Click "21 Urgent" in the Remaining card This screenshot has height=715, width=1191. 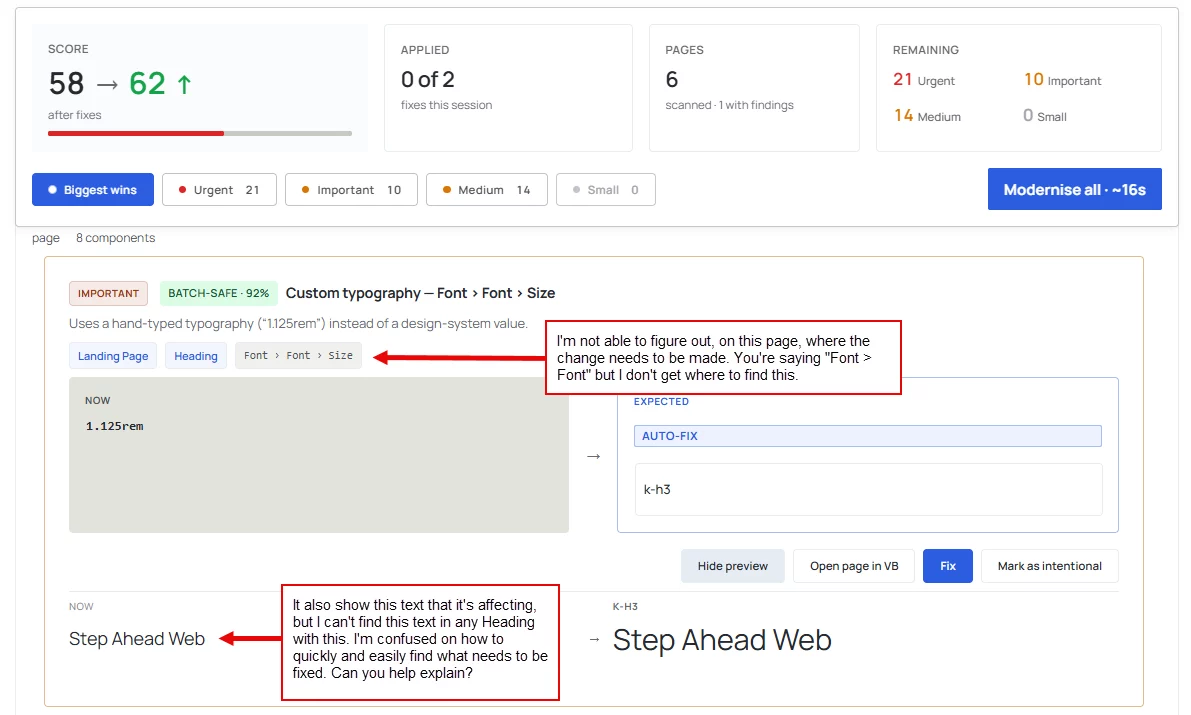924,80
